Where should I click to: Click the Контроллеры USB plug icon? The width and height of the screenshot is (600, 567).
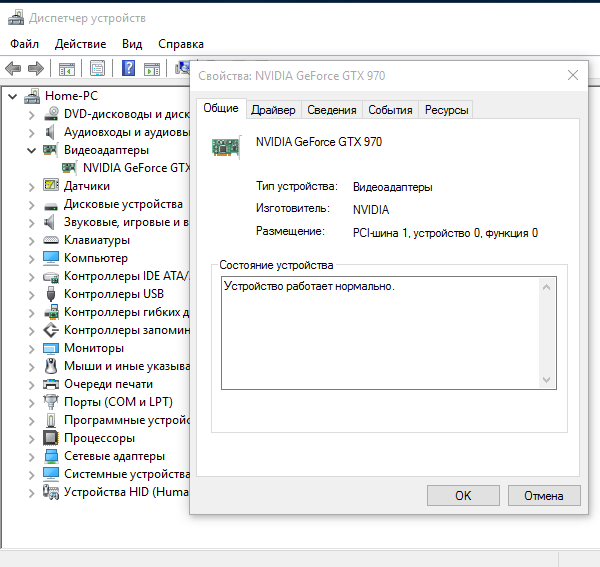pyautogui.click(x=51, y=294)
